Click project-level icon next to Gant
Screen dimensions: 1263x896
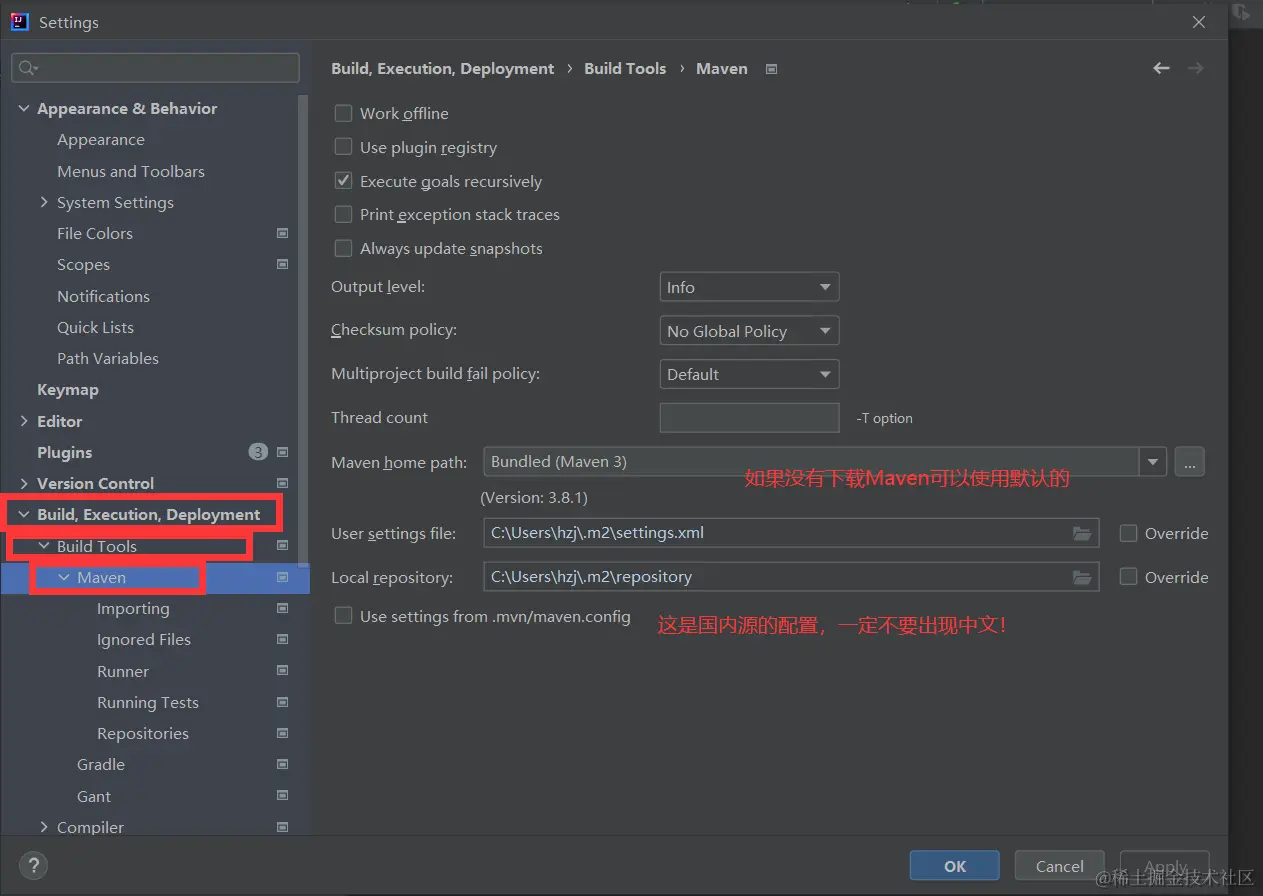282,796
